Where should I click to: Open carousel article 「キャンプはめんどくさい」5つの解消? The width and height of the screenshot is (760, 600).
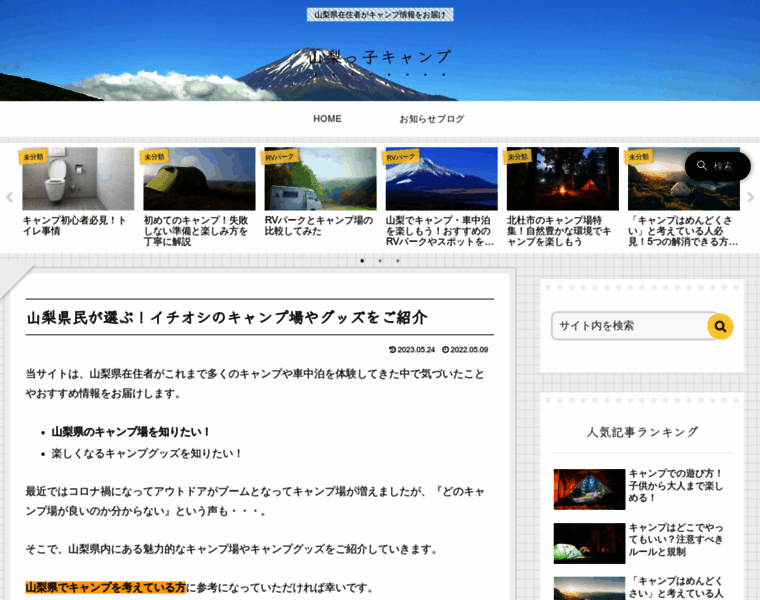[x=683, y=231]
